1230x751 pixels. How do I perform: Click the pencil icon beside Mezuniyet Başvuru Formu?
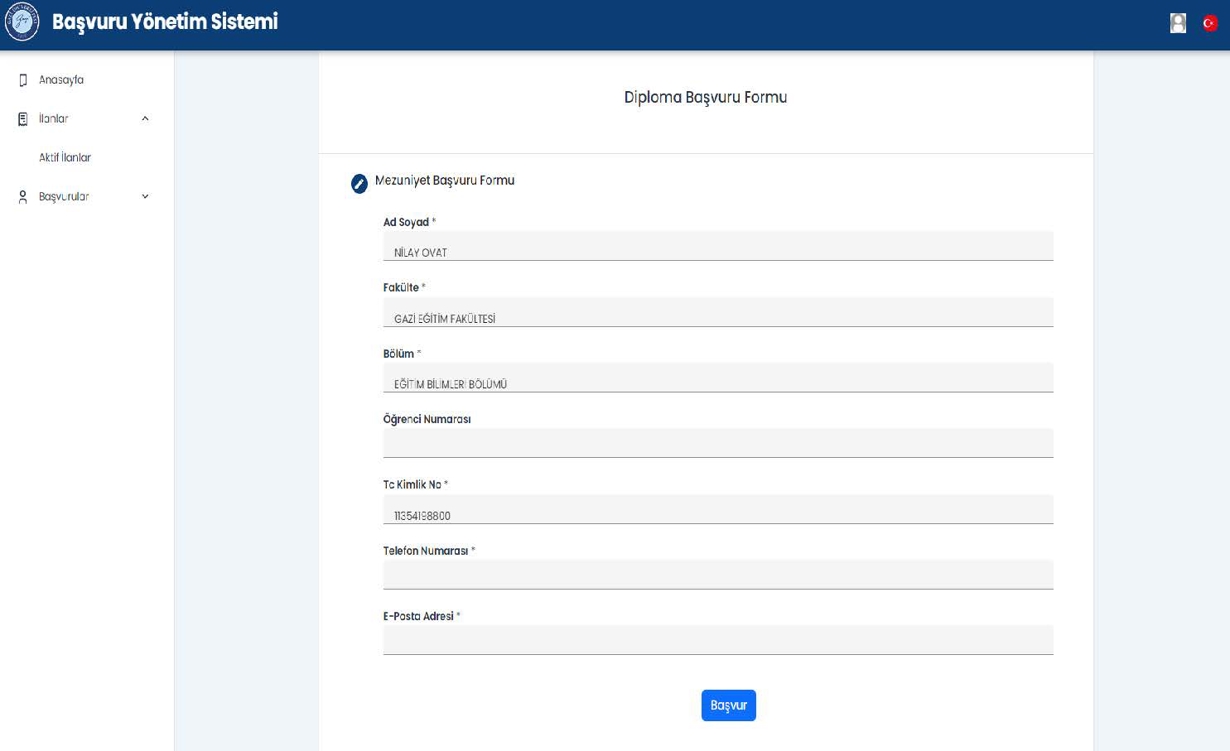click(x=359, y=183)
